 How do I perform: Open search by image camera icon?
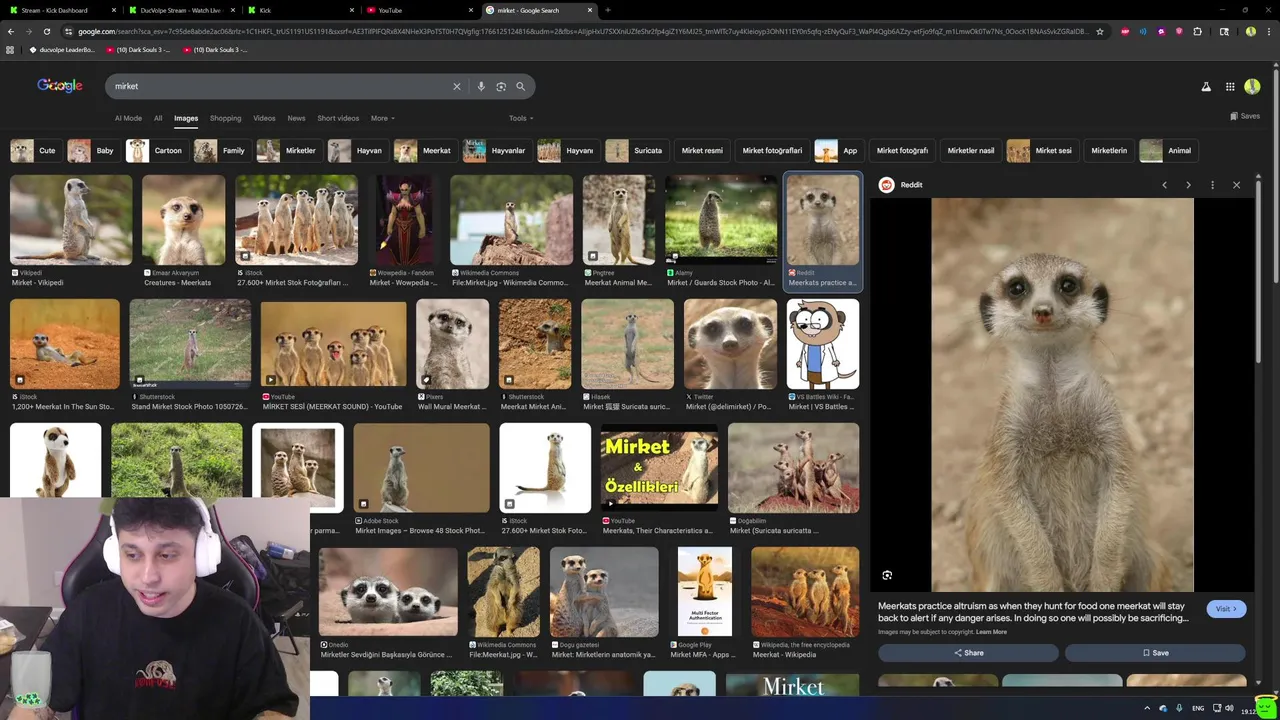click(501, 86)
